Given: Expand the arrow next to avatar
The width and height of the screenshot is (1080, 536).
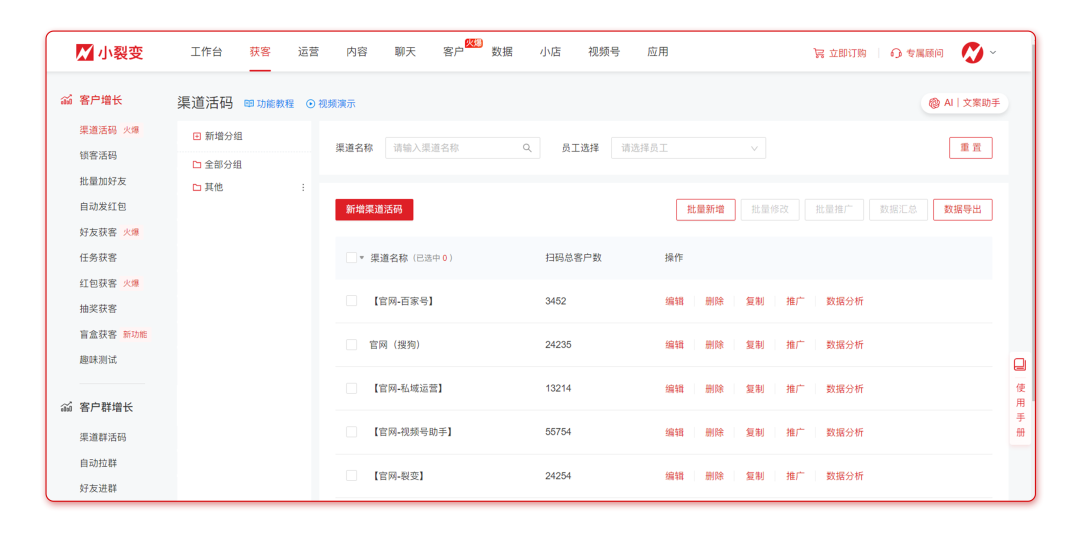Looking at the screenshot, I should click(x=993, y=53).
